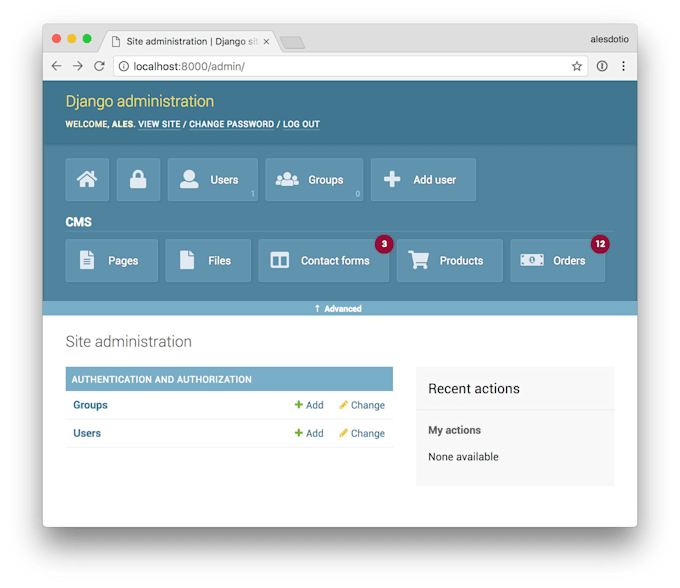This screenshot has height=588, width=680.
Task: Click the padlock shortcut button
Action: 138,180
